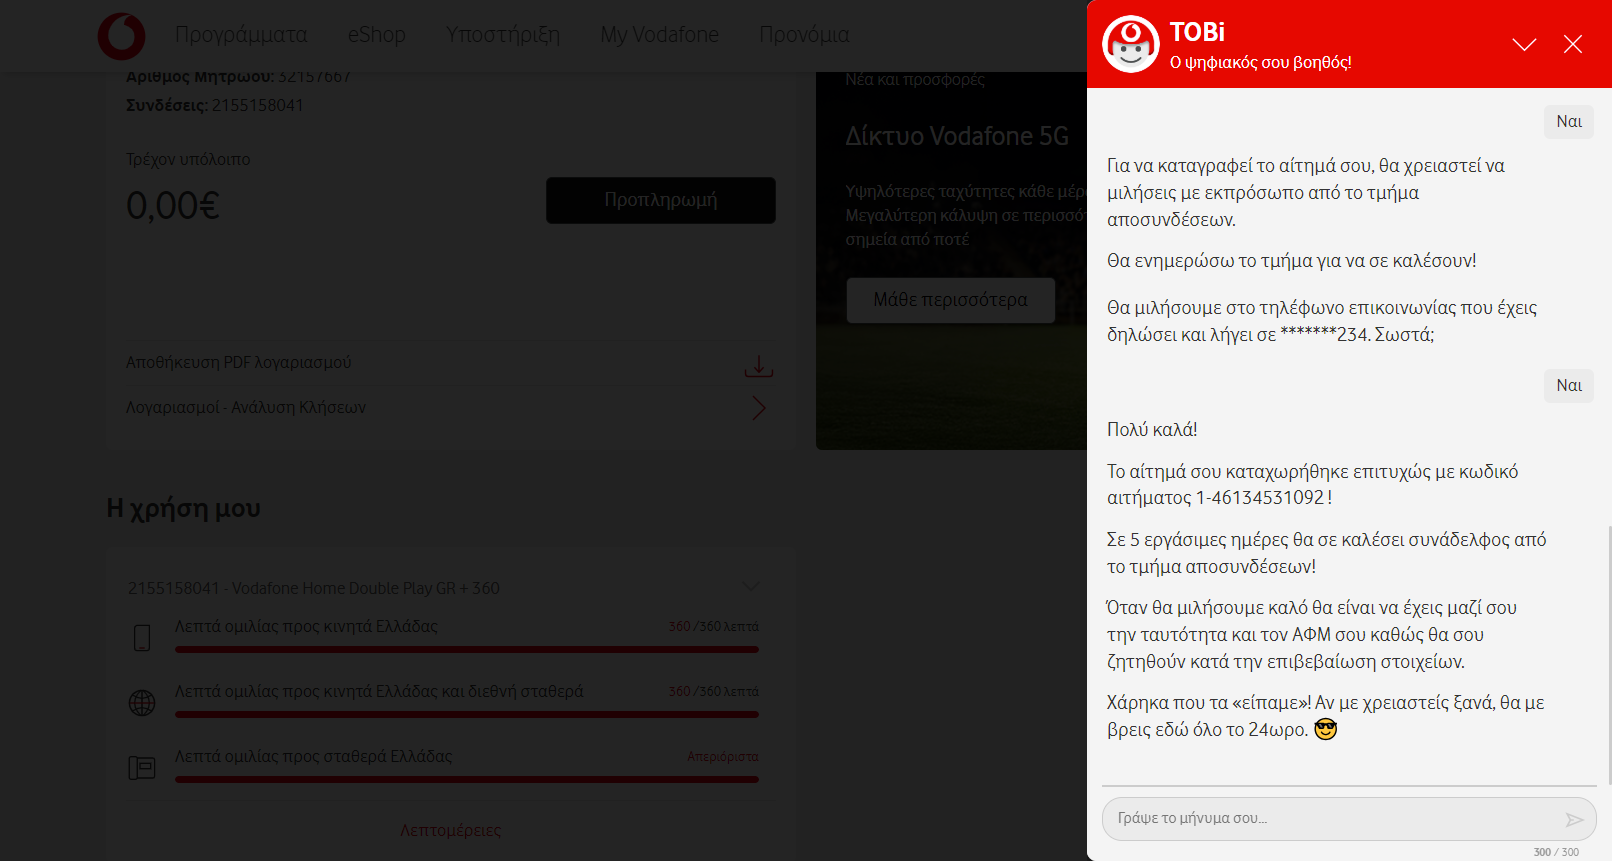Click the σταθερά Ελλάδας progress bar
The image size is (1612, 861).
coord(467,779)
